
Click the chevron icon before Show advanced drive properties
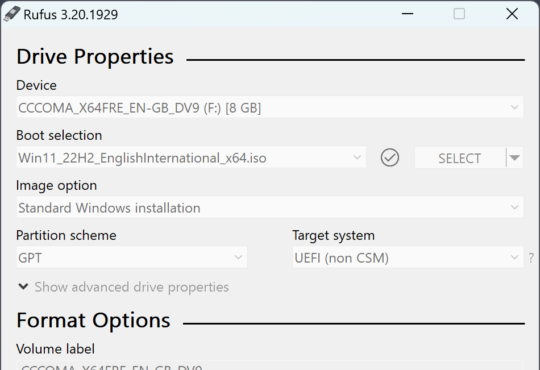[x=23, y=287]
